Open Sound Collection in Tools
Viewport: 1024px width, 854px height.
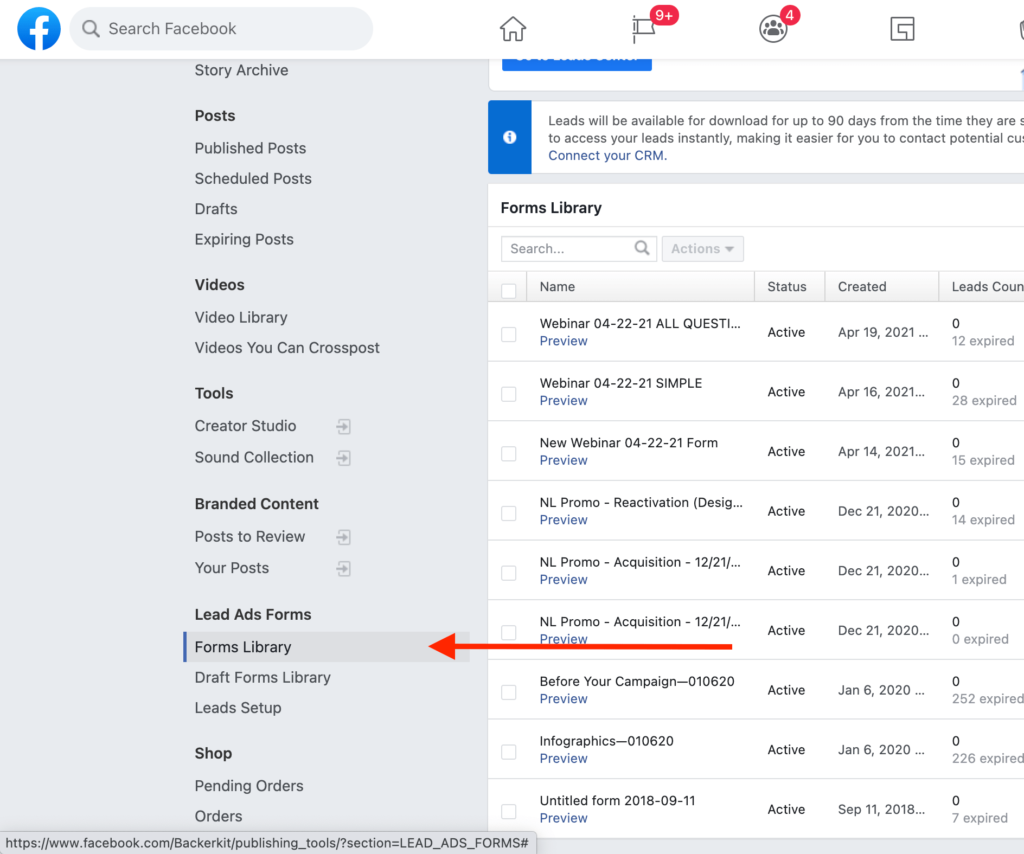coord(254,457)
